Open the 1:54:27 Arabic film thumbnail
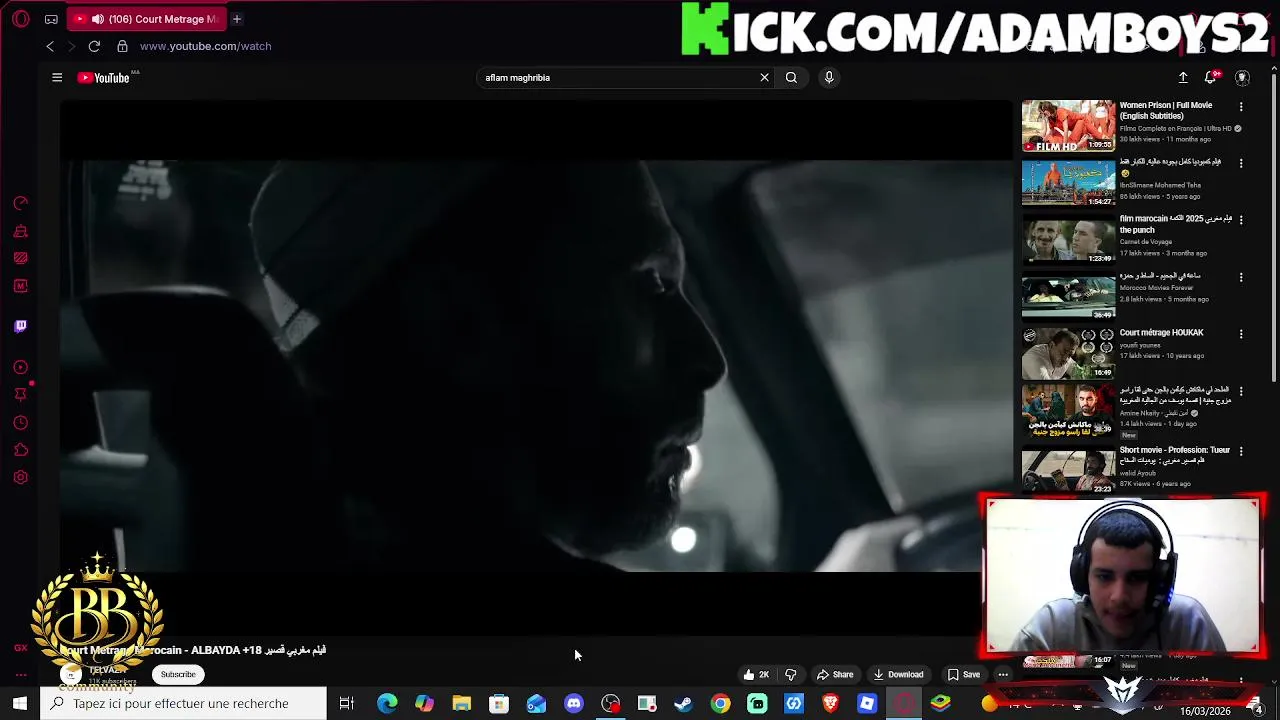Image resolution: width=1280 pixels, height=720 pixels. pyautogui.click(x=1068, y=182)
